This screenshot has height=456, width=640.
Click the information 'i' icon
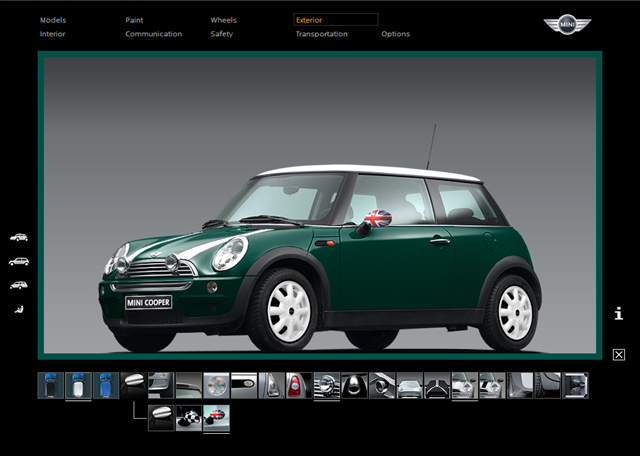[x=618, y=314]
